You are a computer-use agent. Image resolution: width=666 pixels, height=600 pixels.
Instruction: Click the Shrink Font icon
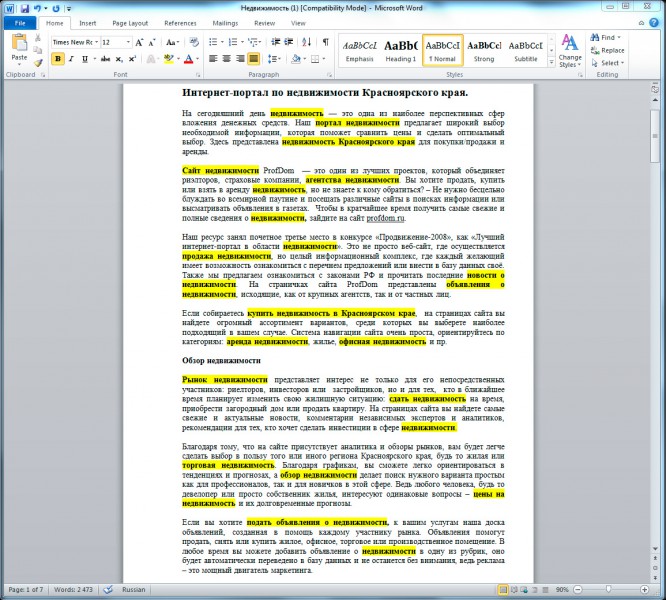point(152,42)
